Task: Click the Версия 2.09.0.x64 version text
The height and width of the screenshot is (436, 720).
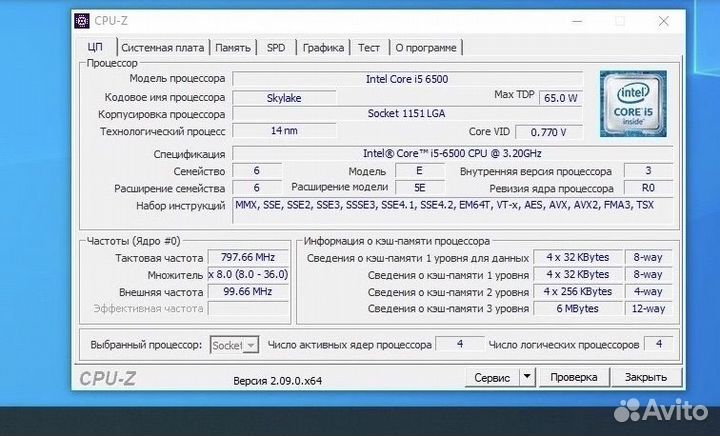Action: coord(277,381)
